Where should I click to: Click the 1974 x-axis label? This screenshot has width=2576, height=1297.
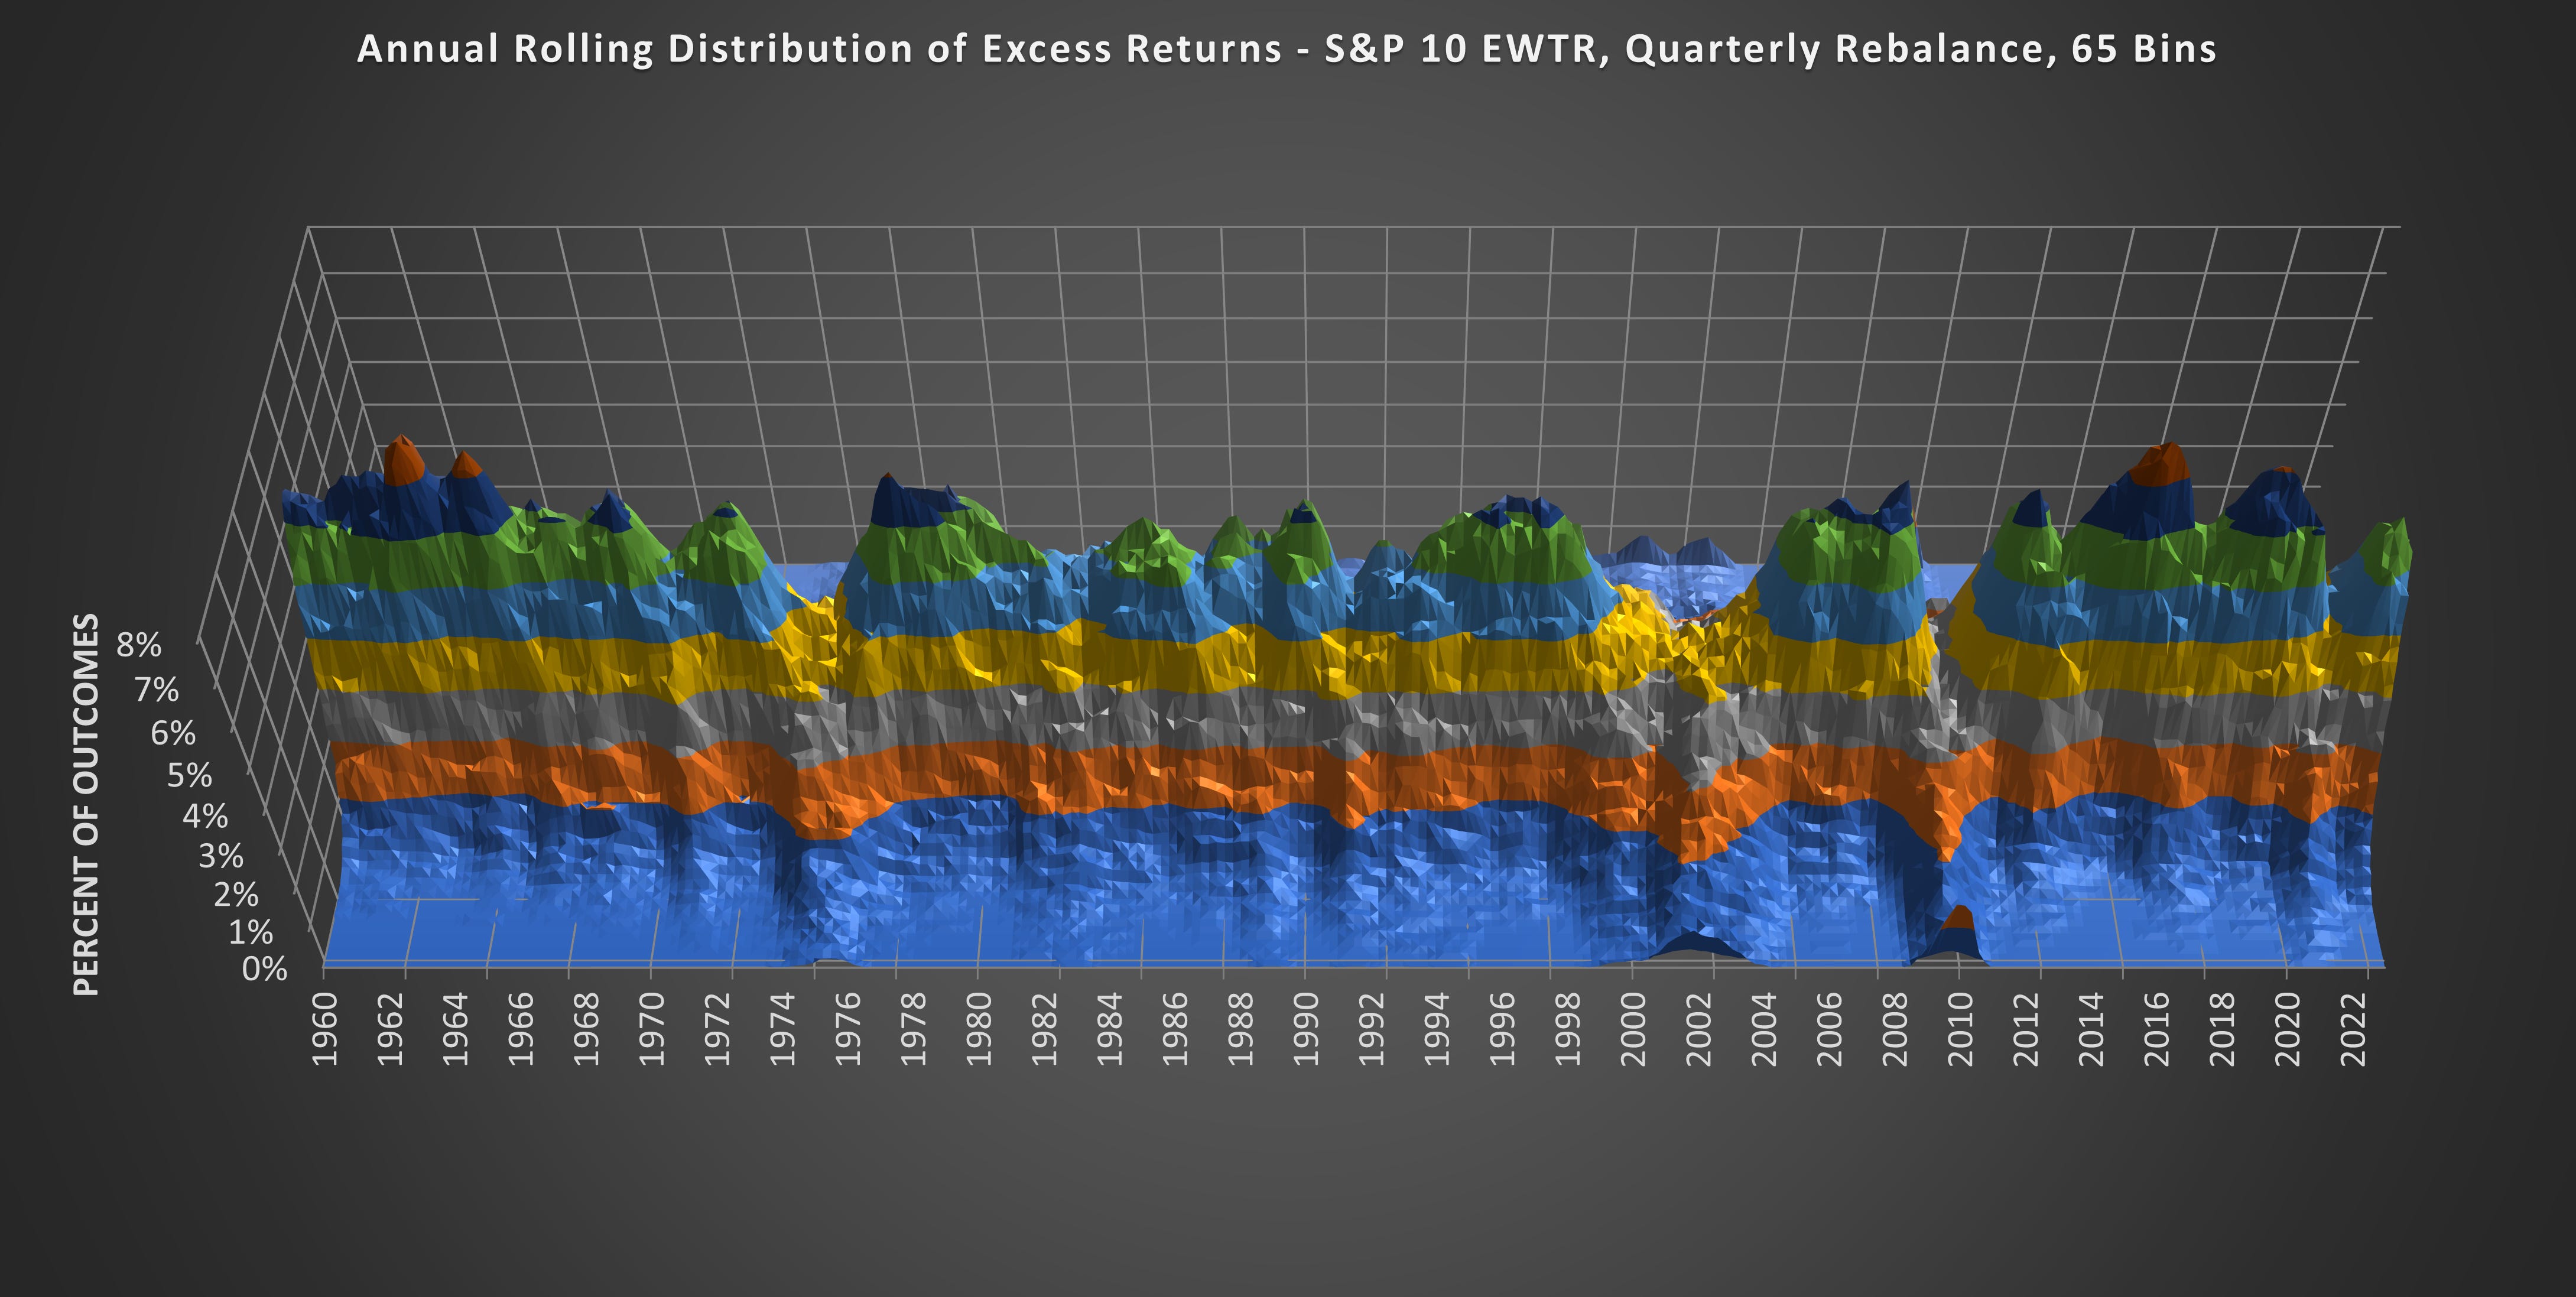click(x=783, y=1029)
